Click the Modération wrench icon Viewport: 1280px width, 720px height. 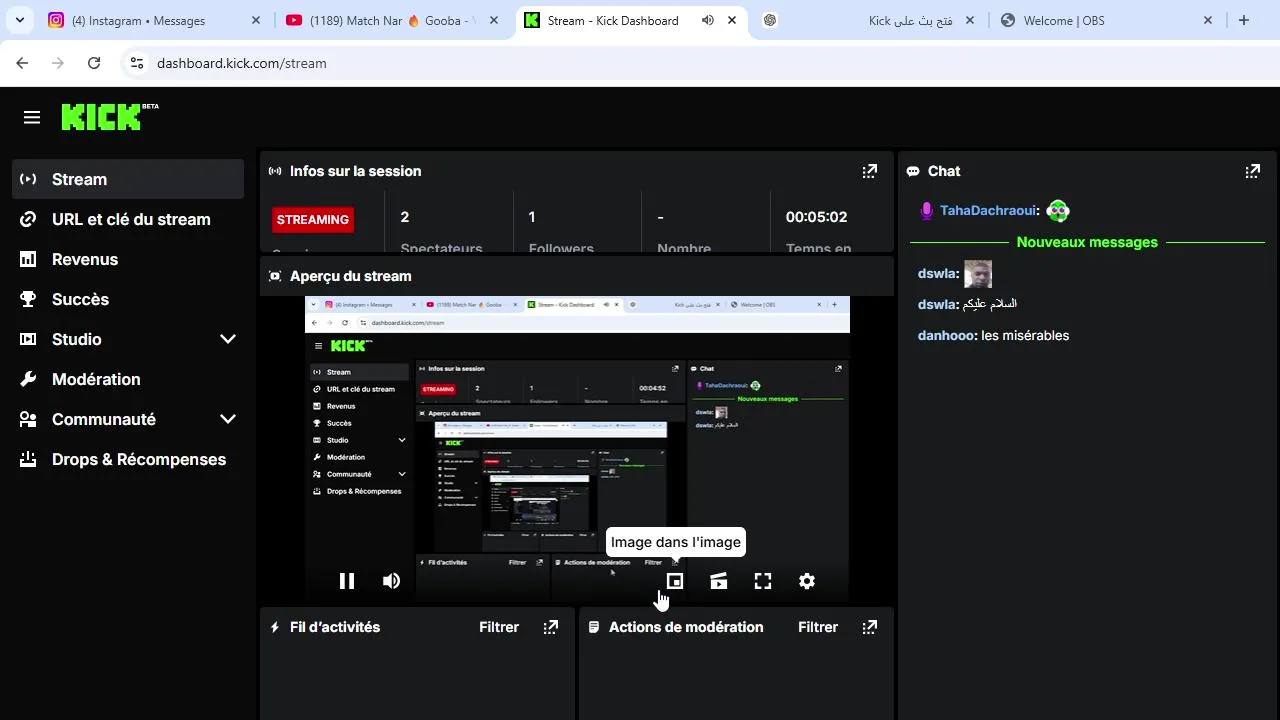pyautogui.click(x=29, y=379)
